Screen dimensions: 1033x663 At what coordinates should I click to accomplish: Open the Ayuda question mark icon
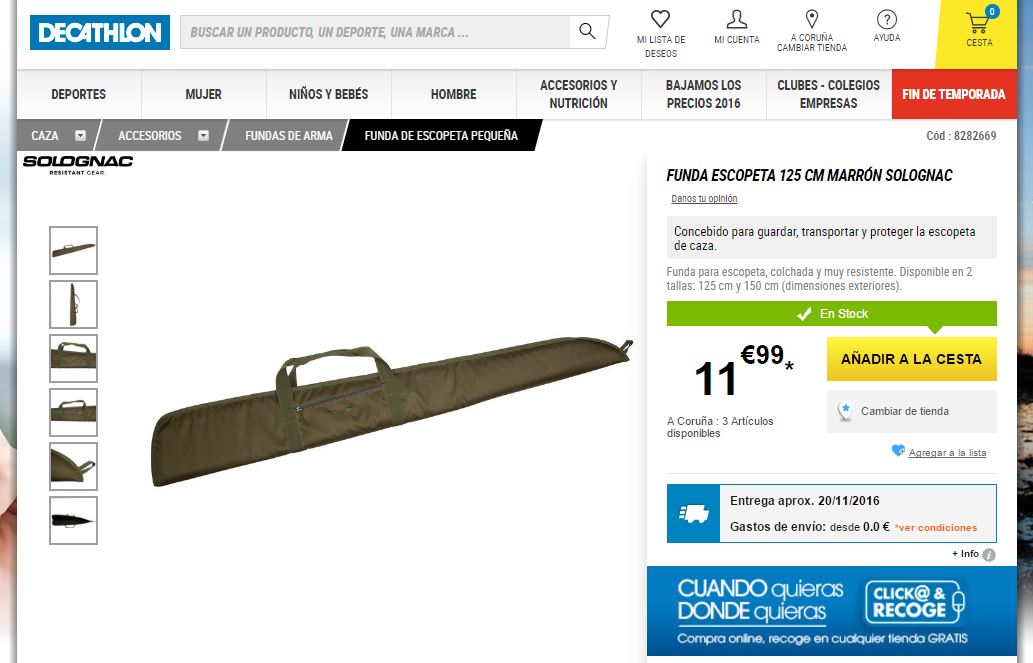tap(887, 19)
